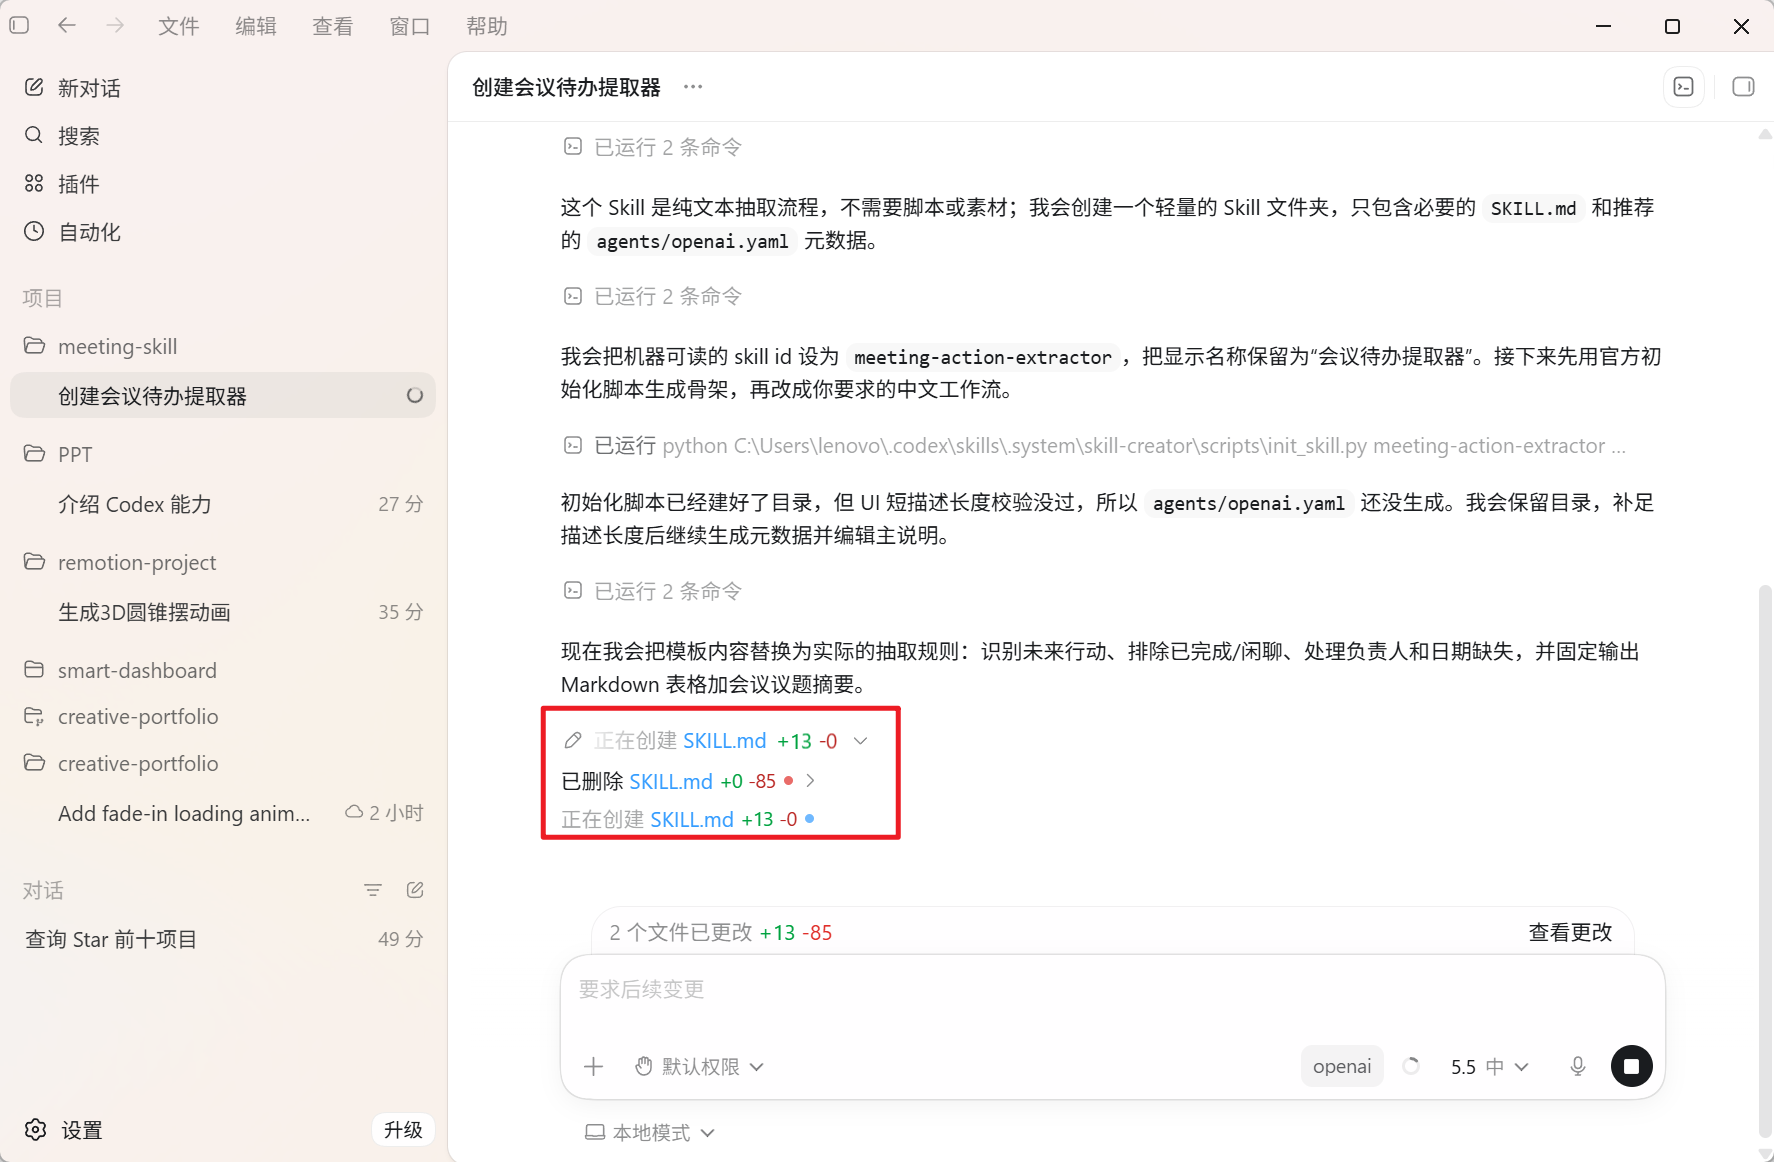This screenshot has width=1774, height=1162.
Task: Click the new chat icon beside 对话
Action: pyautogui.click(x=415, y=890)
